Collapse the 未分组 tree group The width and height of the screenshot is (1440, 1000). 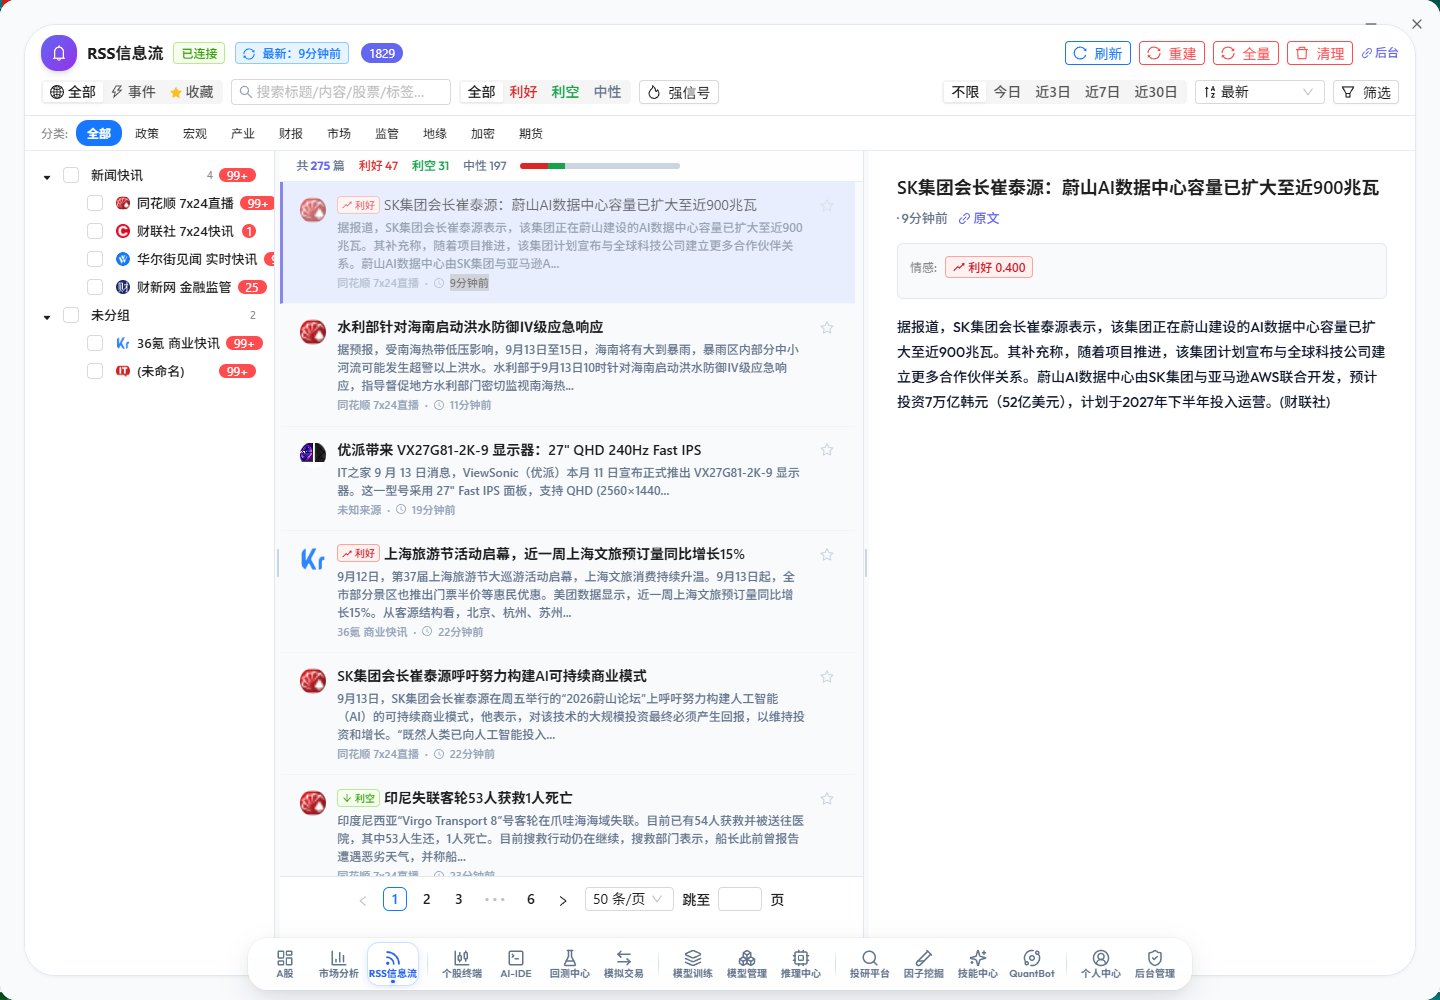[x=47, y=317]
